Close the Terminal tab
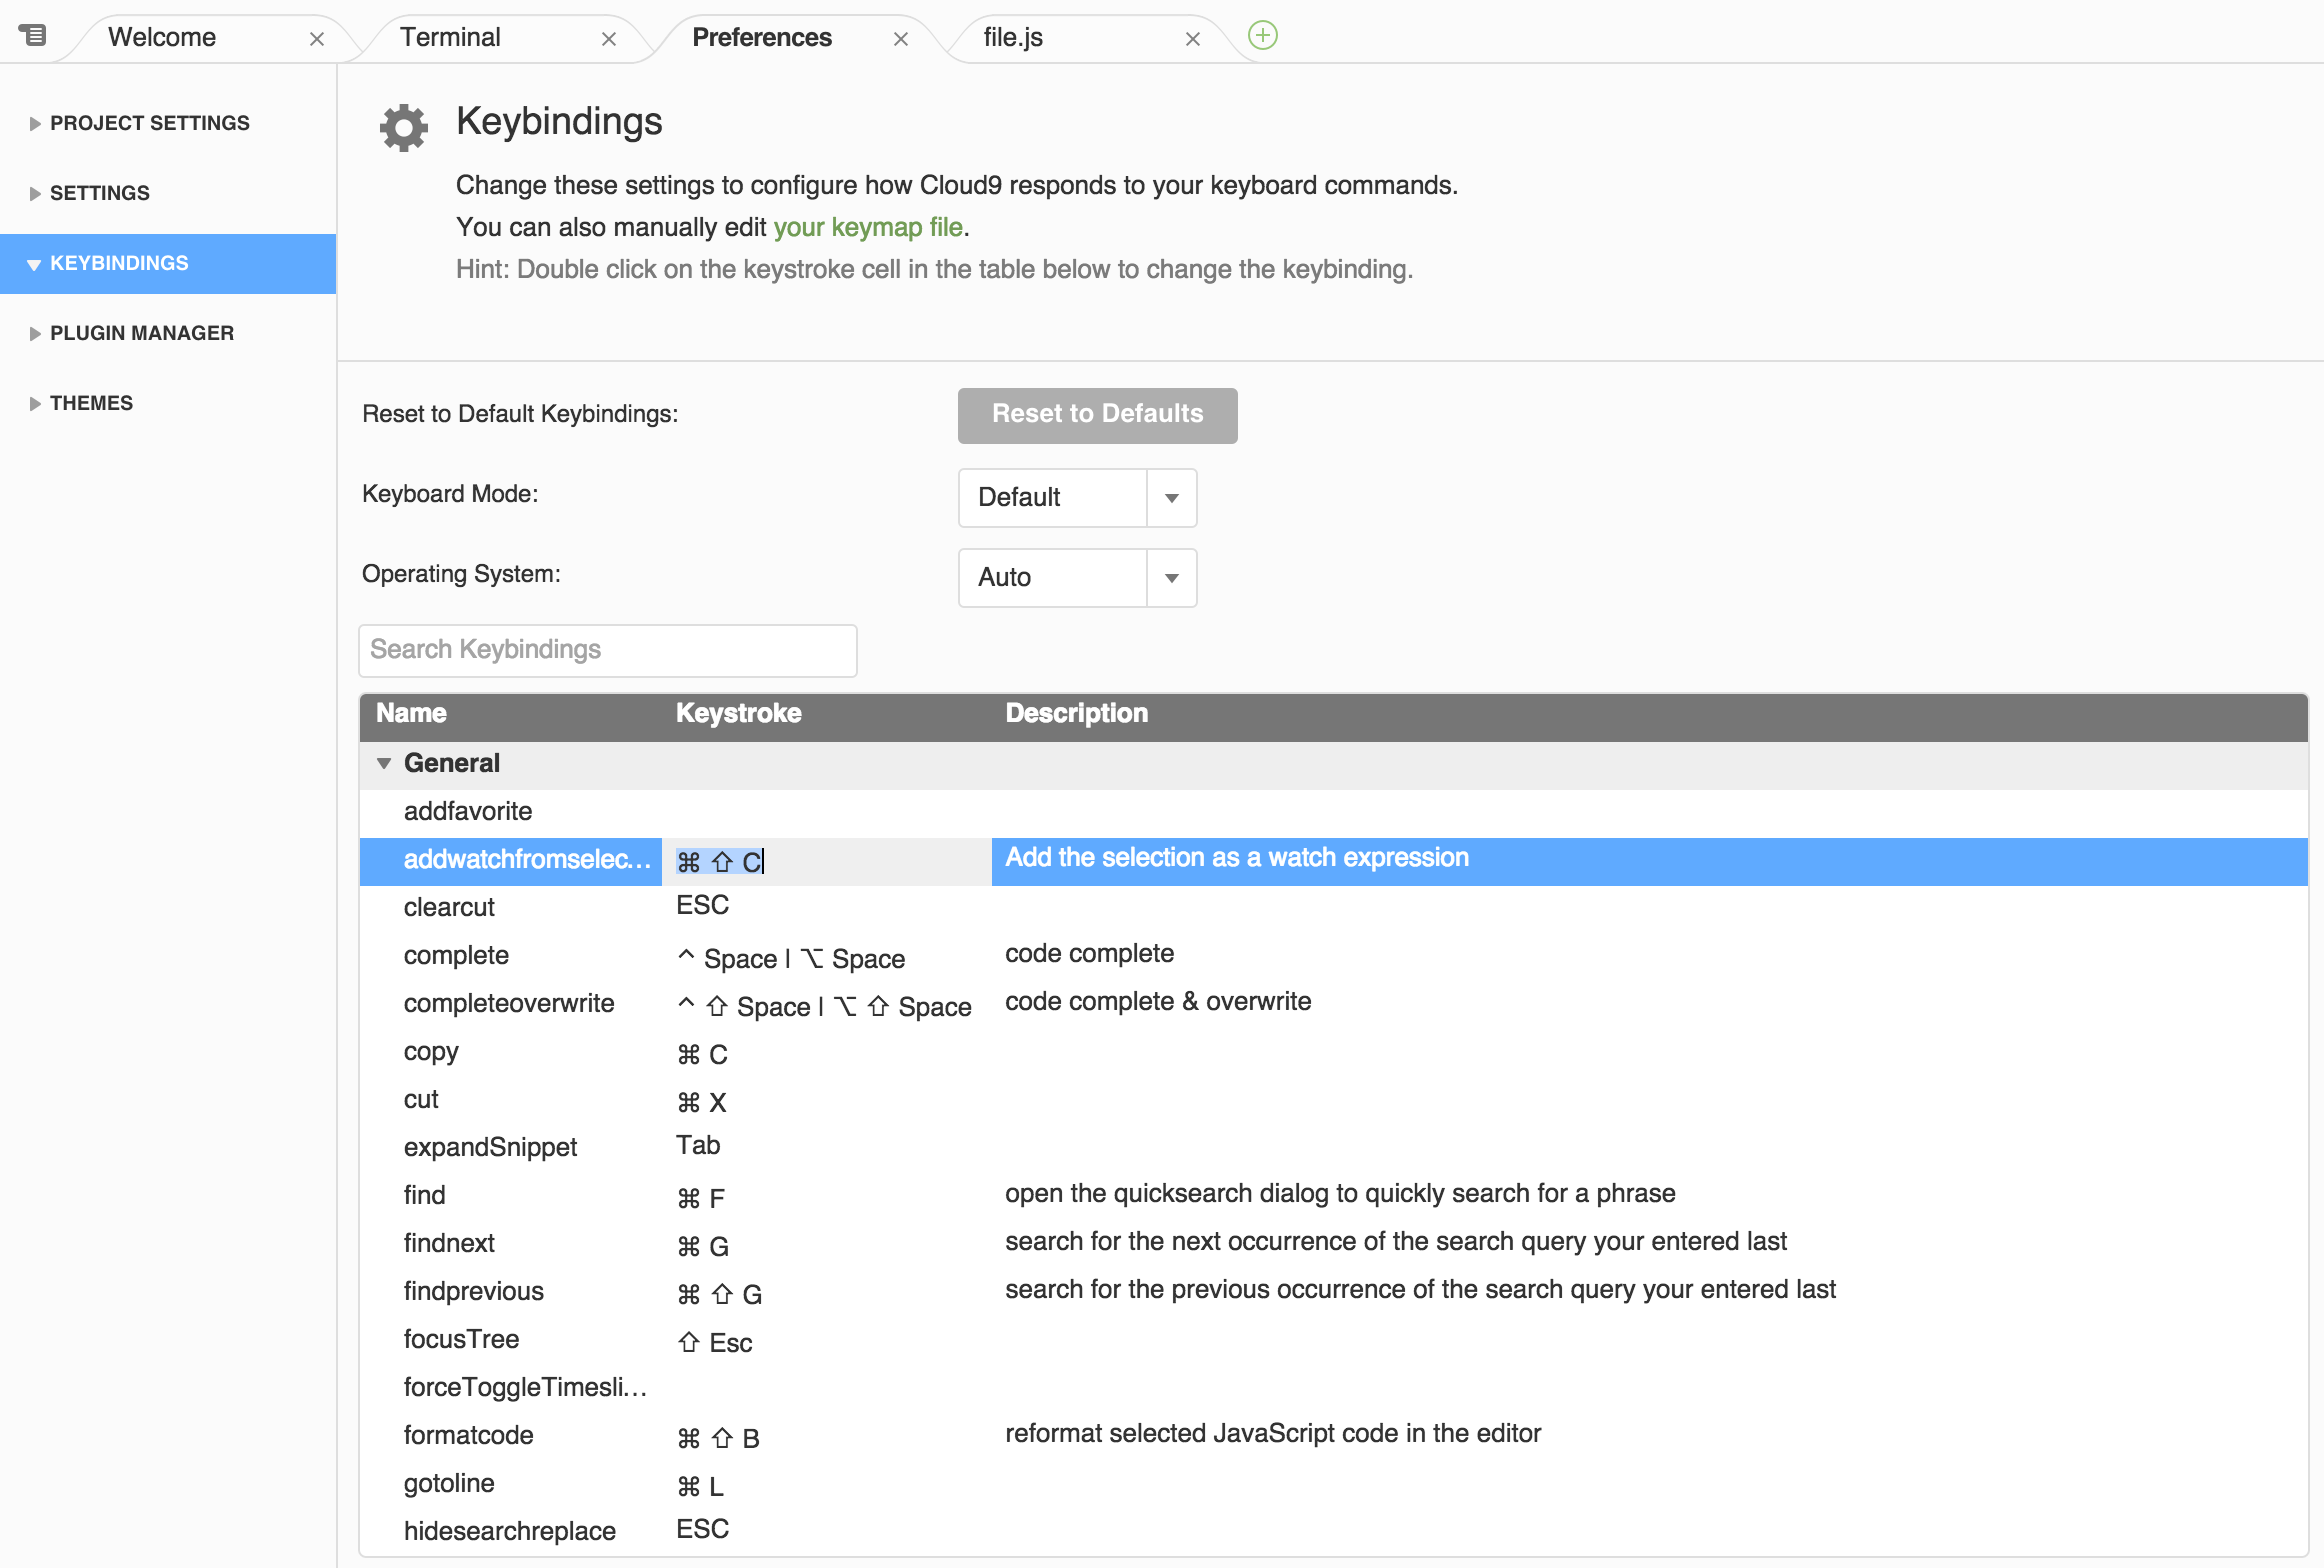 (609, 39)
